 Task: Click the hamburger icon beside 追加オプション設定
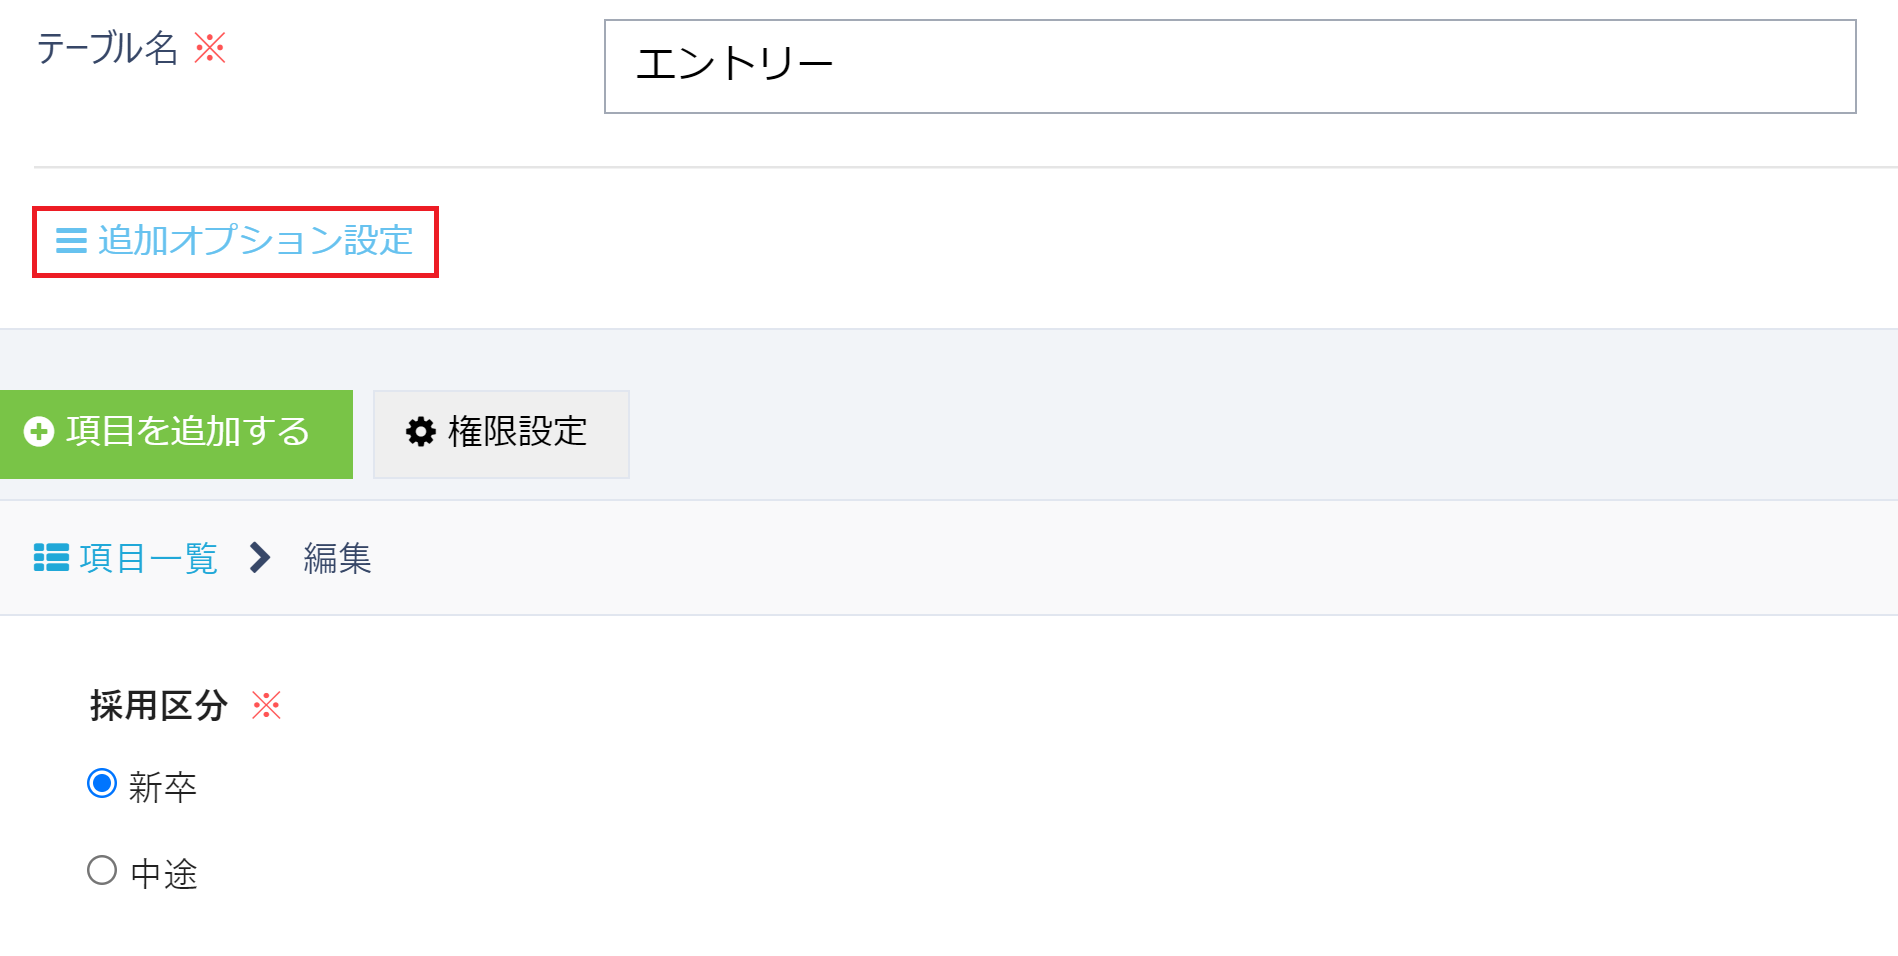(71, 241)
